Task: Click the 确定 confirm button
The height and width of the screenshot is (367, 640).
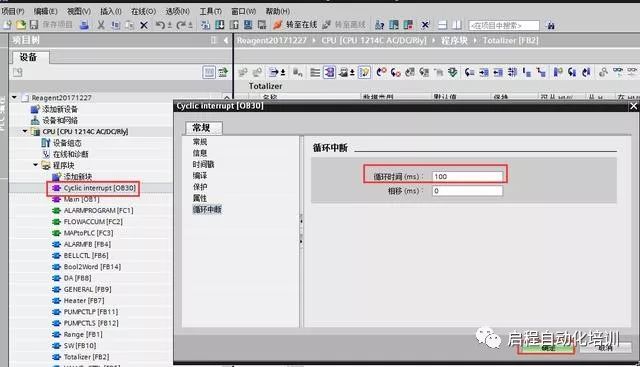Action: coord(547,347)
